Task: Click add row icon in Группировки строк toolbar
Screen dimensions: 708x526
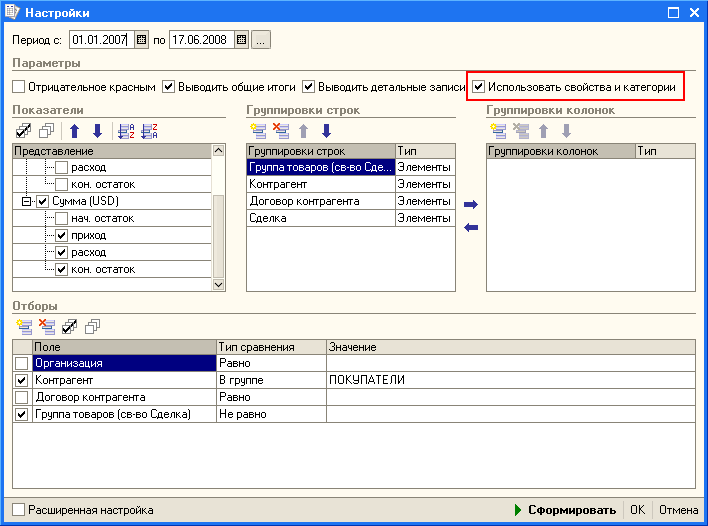Action: click(x=258, y=131)
